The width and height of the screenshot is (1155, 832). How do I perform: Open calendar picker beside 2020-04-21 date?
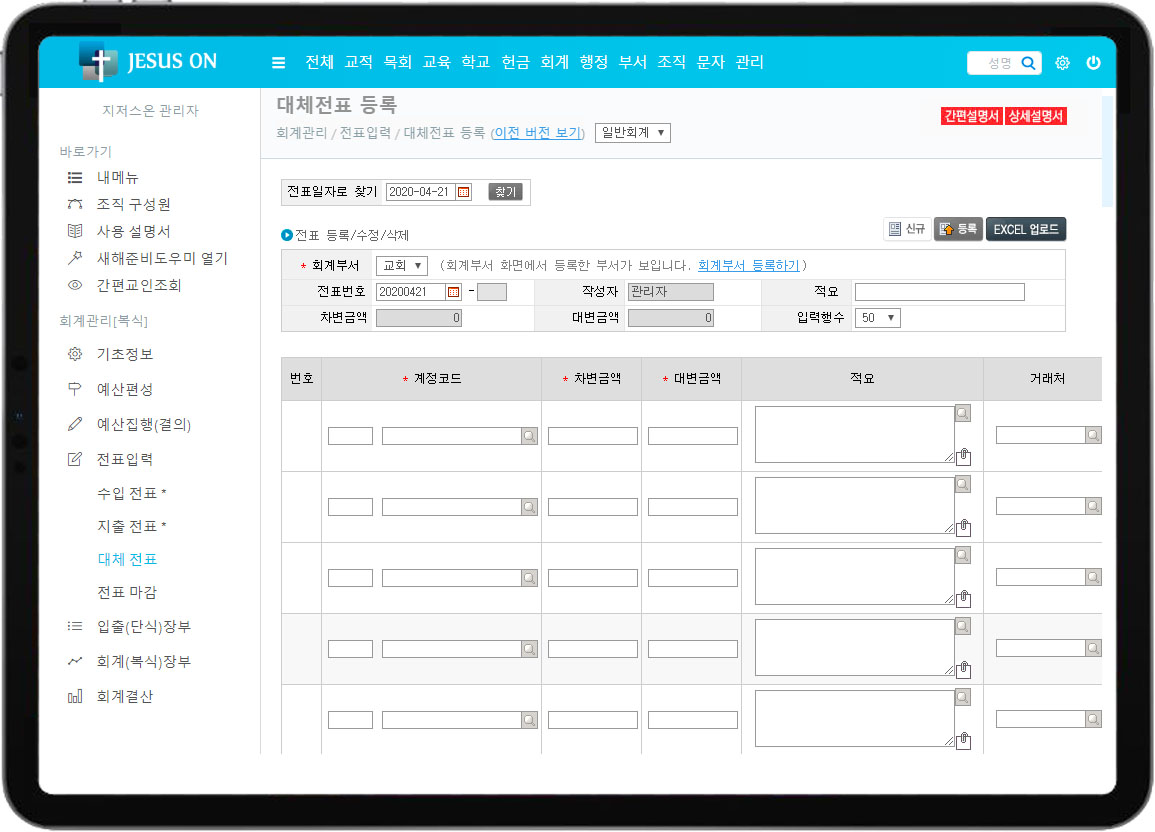(463, 192)
